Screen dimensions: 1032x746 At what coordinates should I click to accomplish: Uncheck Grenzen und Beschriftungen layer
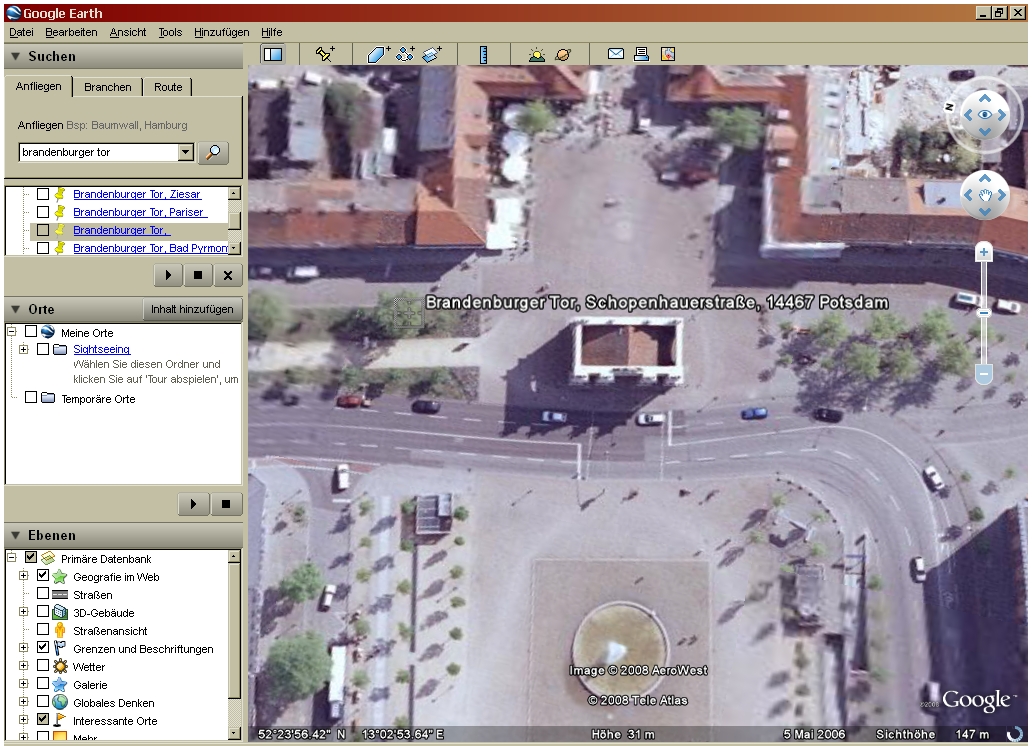(x=43, y=647)
